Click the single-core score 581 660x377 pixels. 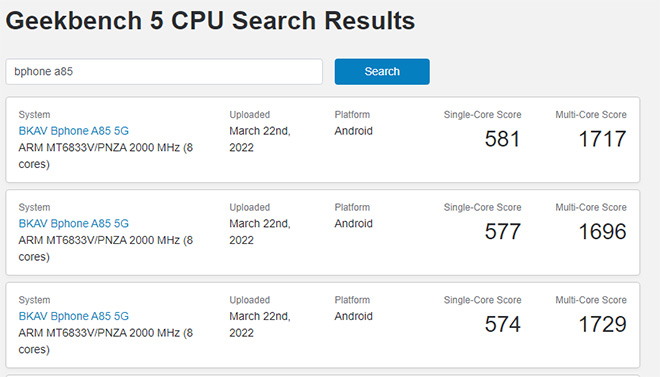502,139
